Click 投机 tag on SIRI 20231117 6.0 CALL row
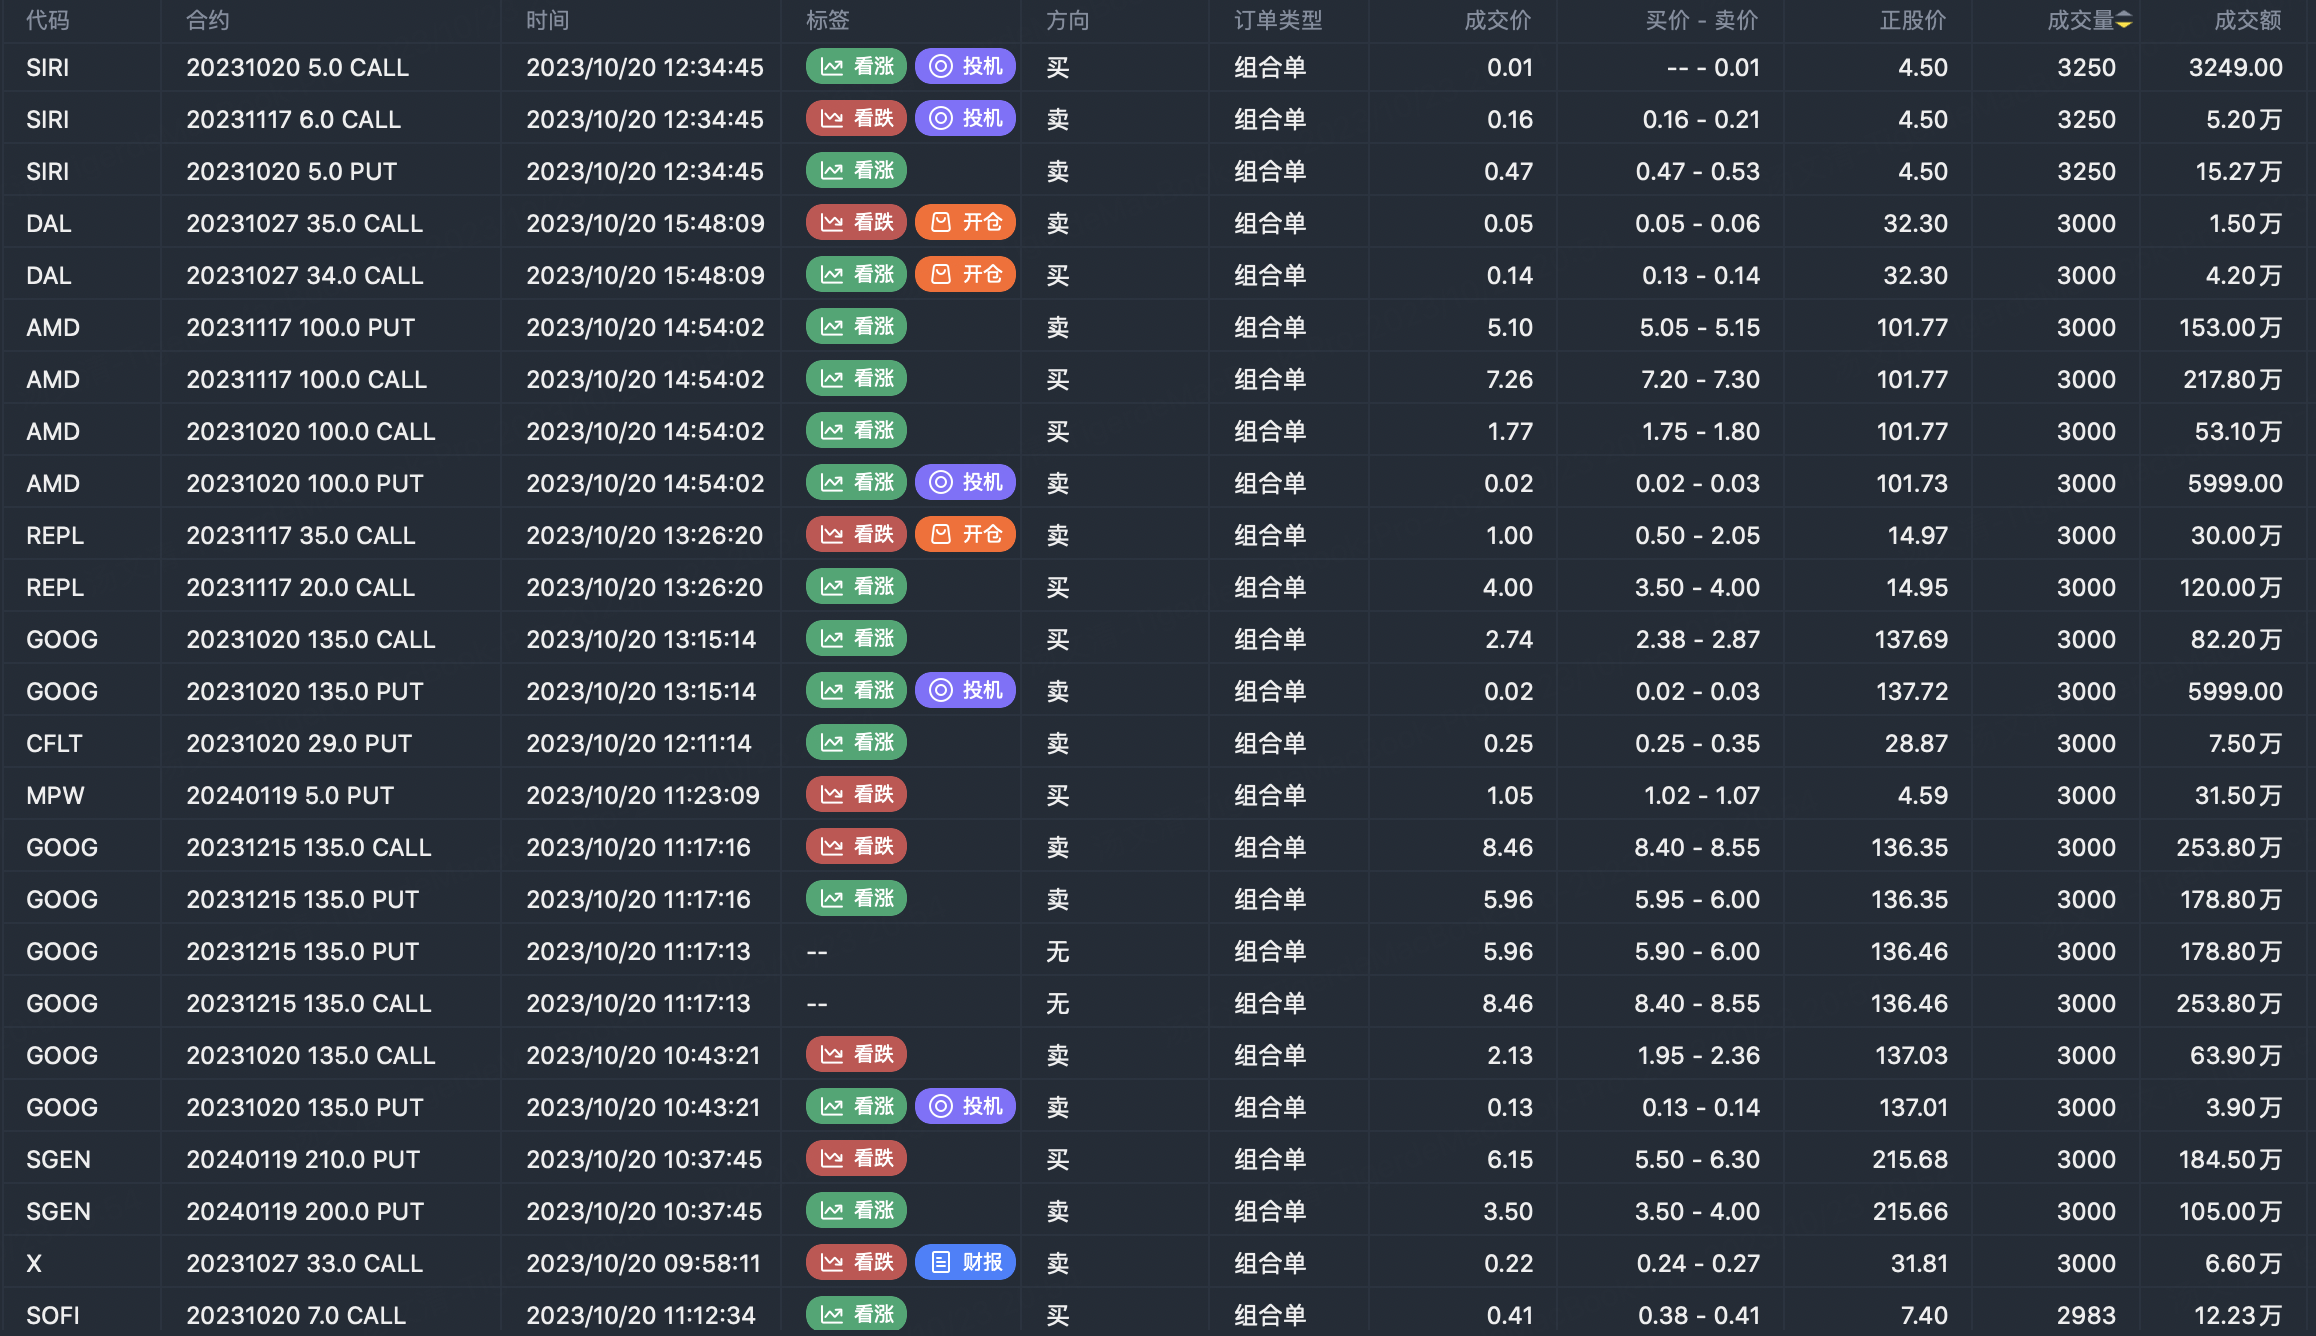 pyautogui.click(x=965, y=119)
